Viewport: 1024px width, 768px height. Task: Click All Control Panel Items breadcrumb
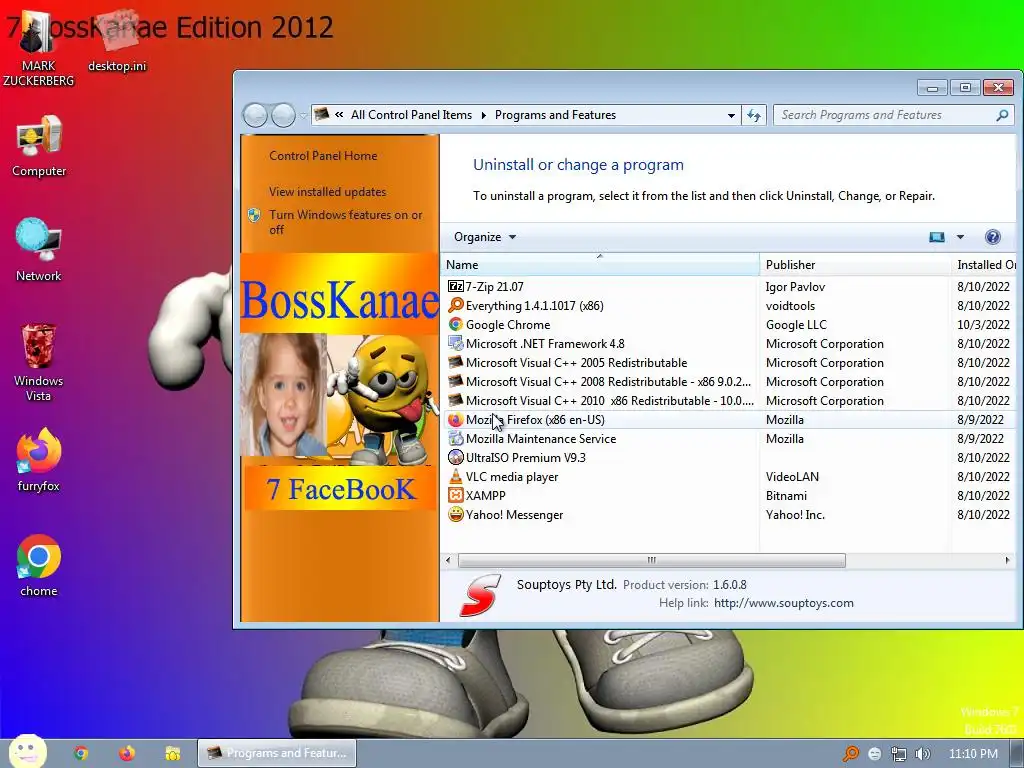click(411, 115)
